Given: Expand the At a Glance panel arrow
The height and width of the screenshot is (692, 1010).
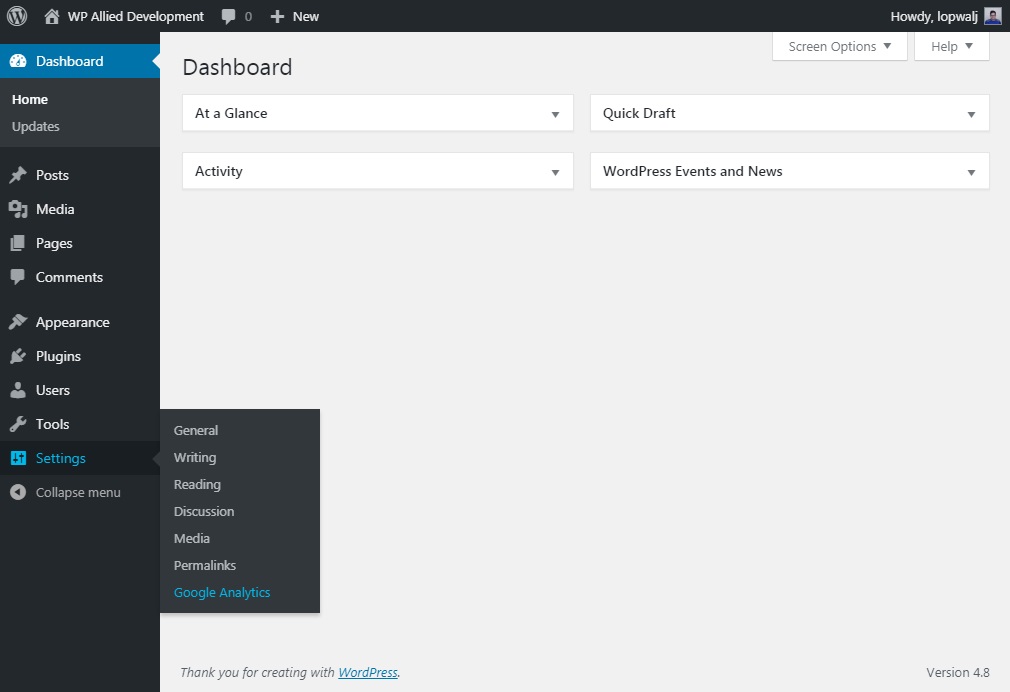Looking at the screenshot, I should coord(555,115).
